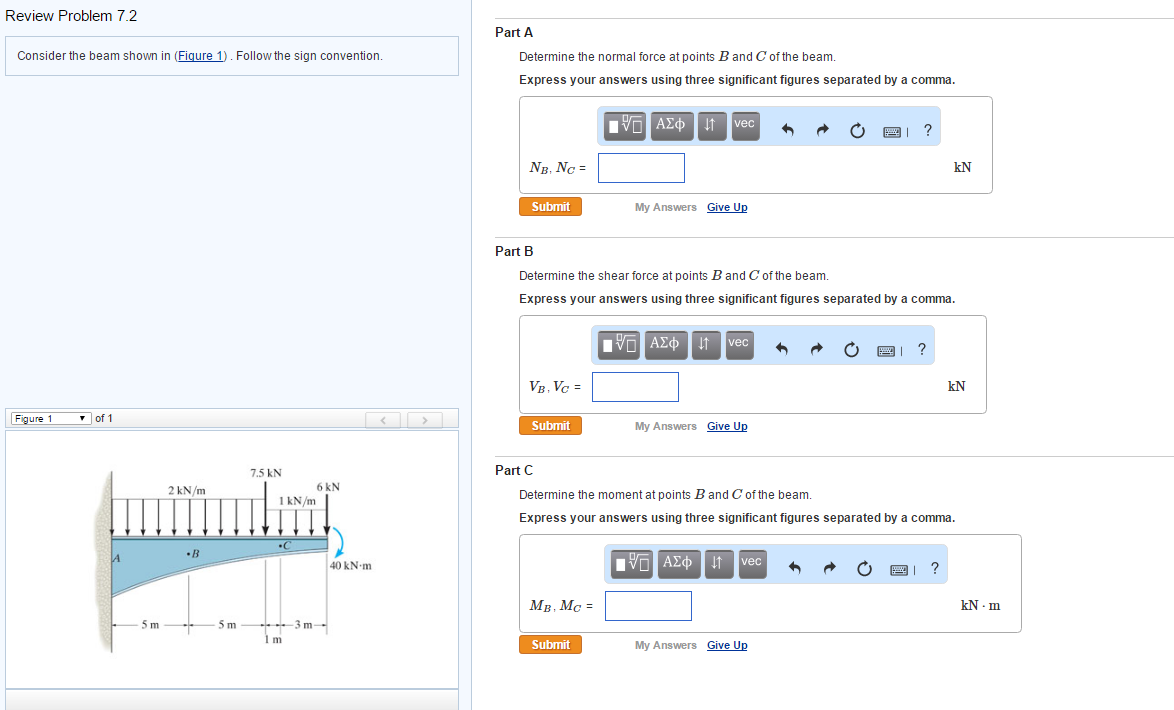Click reset circular arrow in Part B toolbar

click(x=851, y=350)
